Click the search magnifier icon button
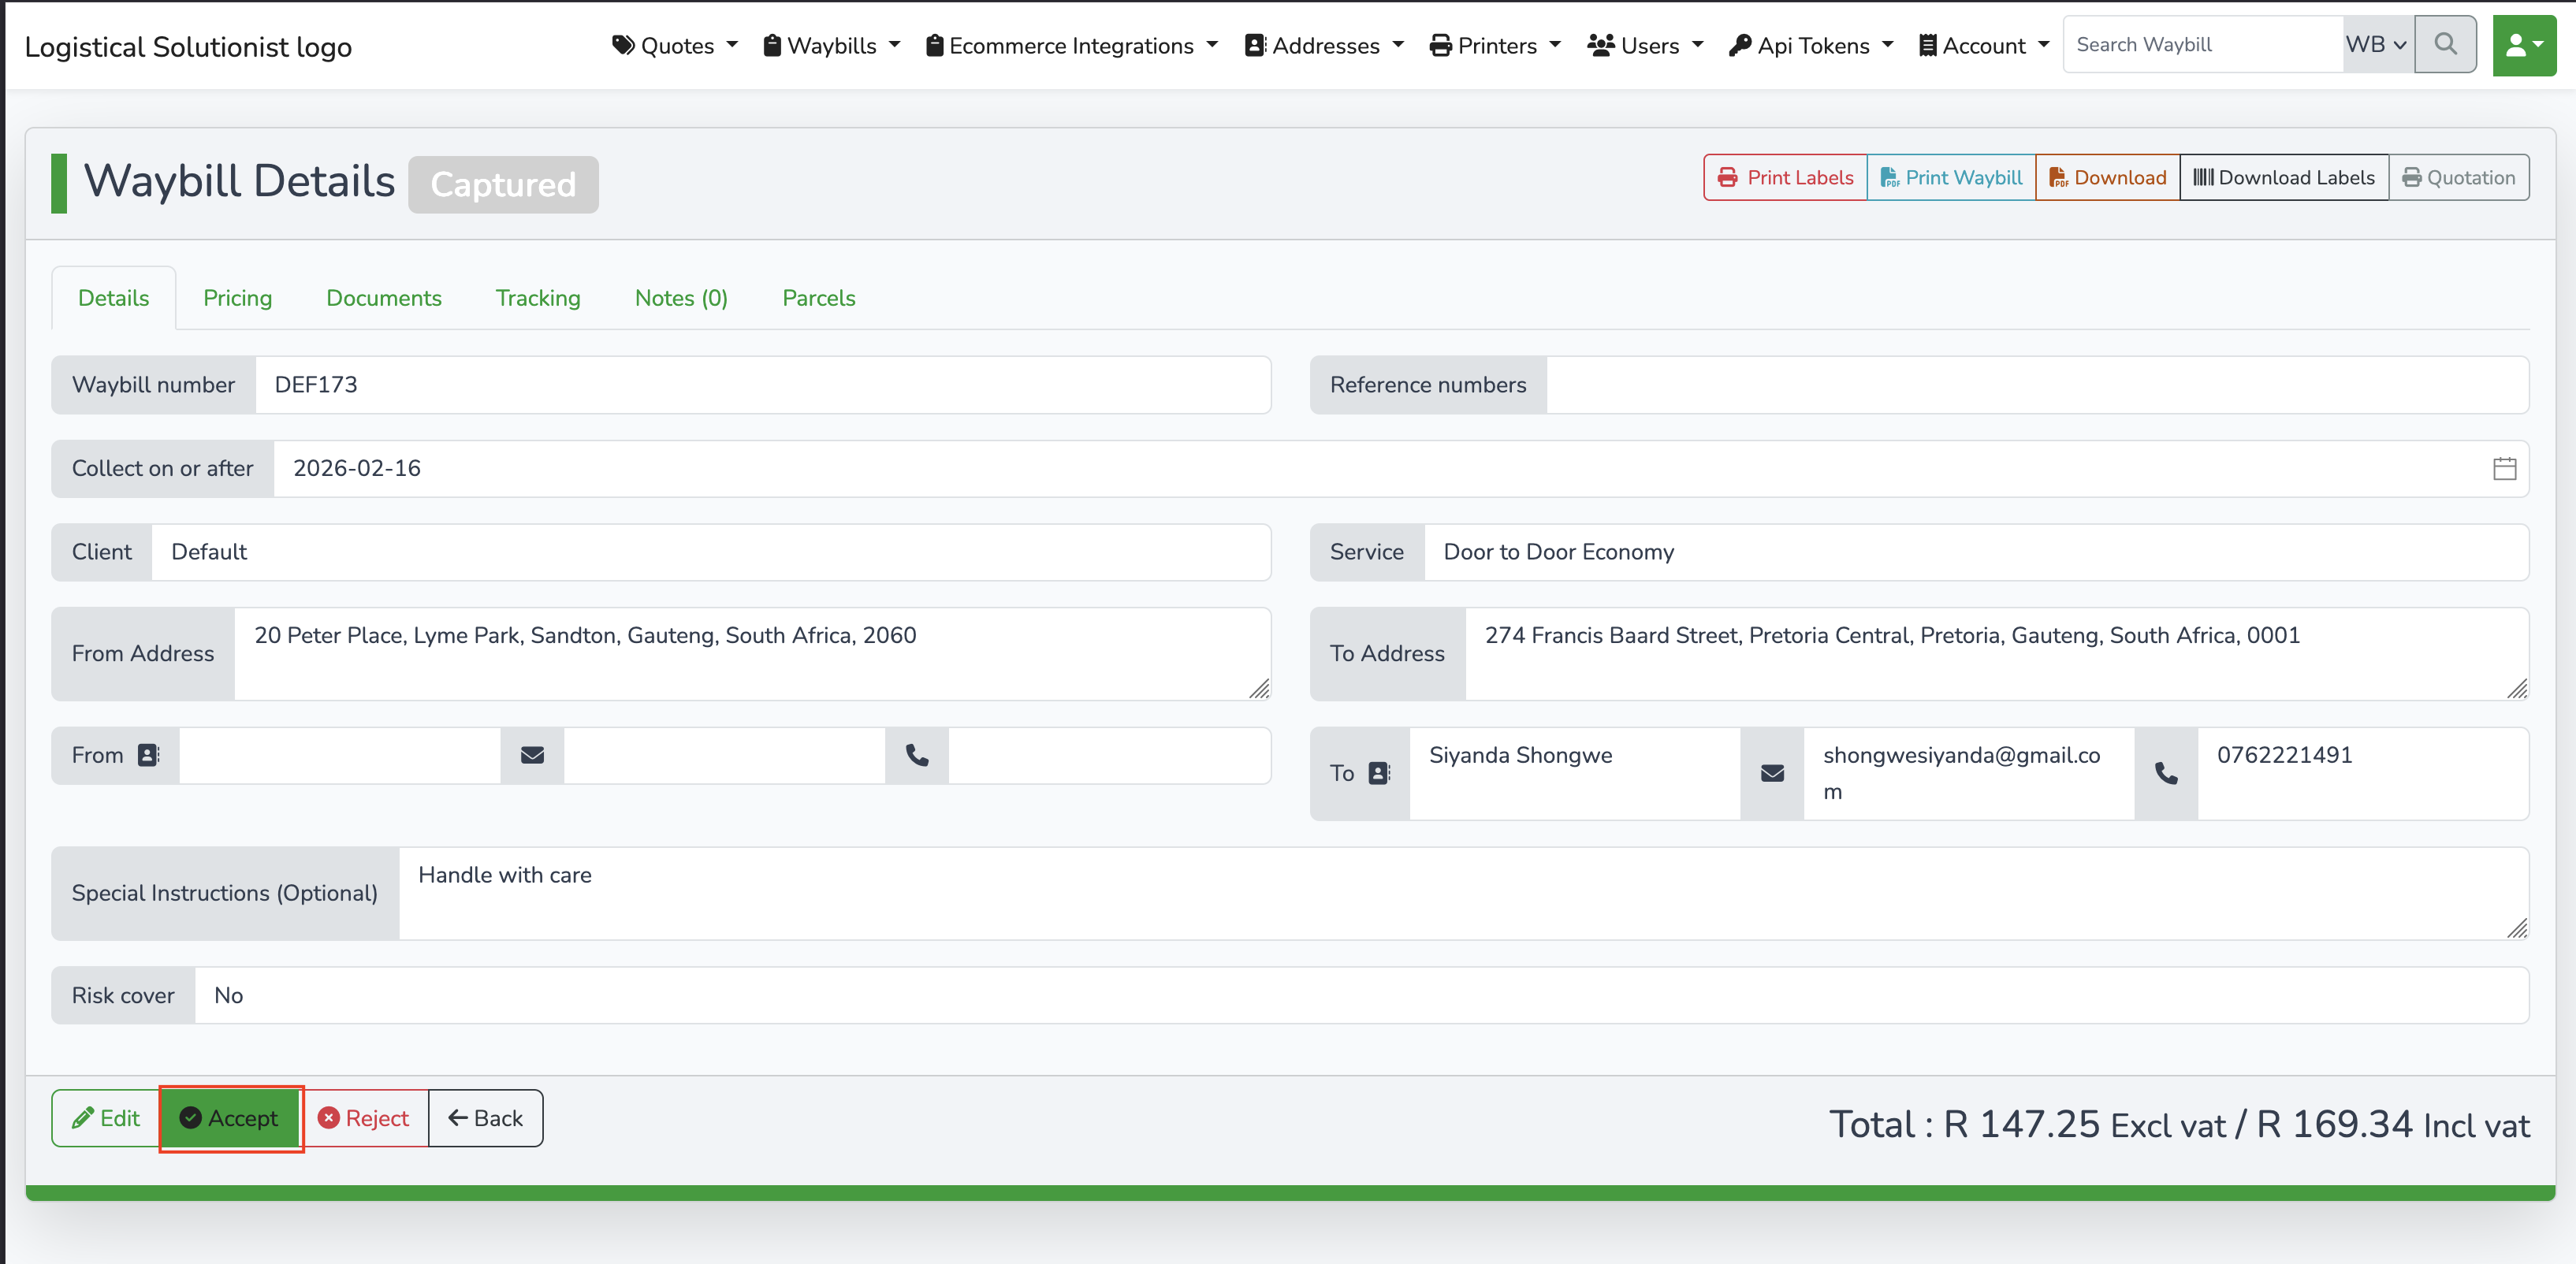 2445,44
